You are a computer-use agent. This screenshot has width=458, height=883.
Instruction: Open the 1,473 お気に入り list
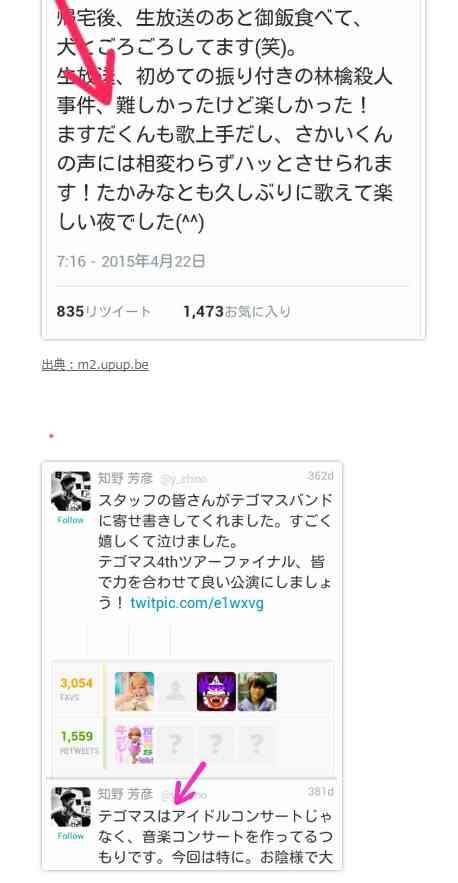[x=237, y=311]
